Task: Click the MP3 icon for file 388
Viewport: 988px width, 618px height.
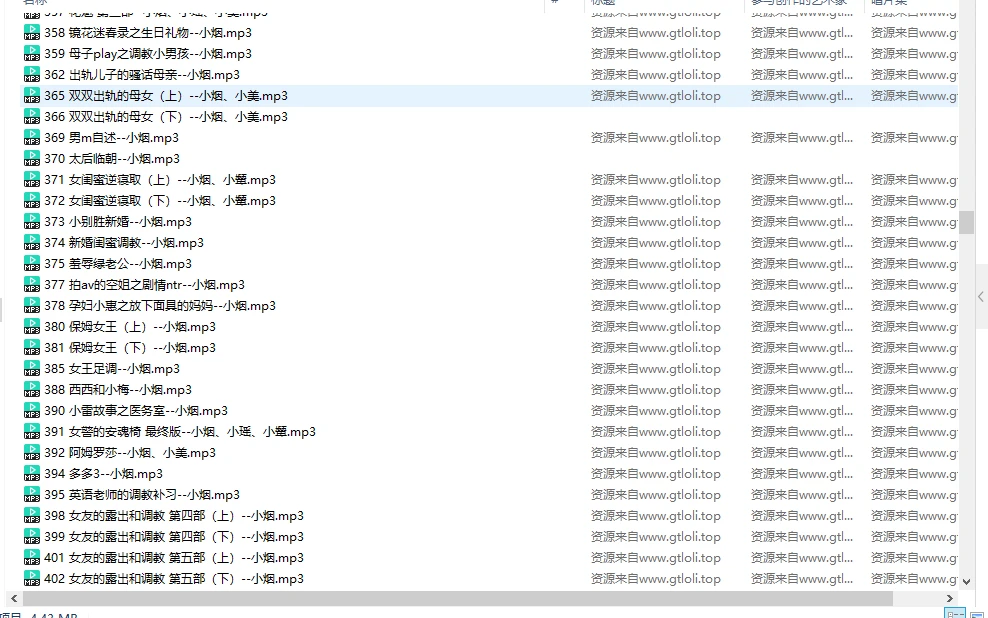Action: pyautogui.click(x=32, y=390)
